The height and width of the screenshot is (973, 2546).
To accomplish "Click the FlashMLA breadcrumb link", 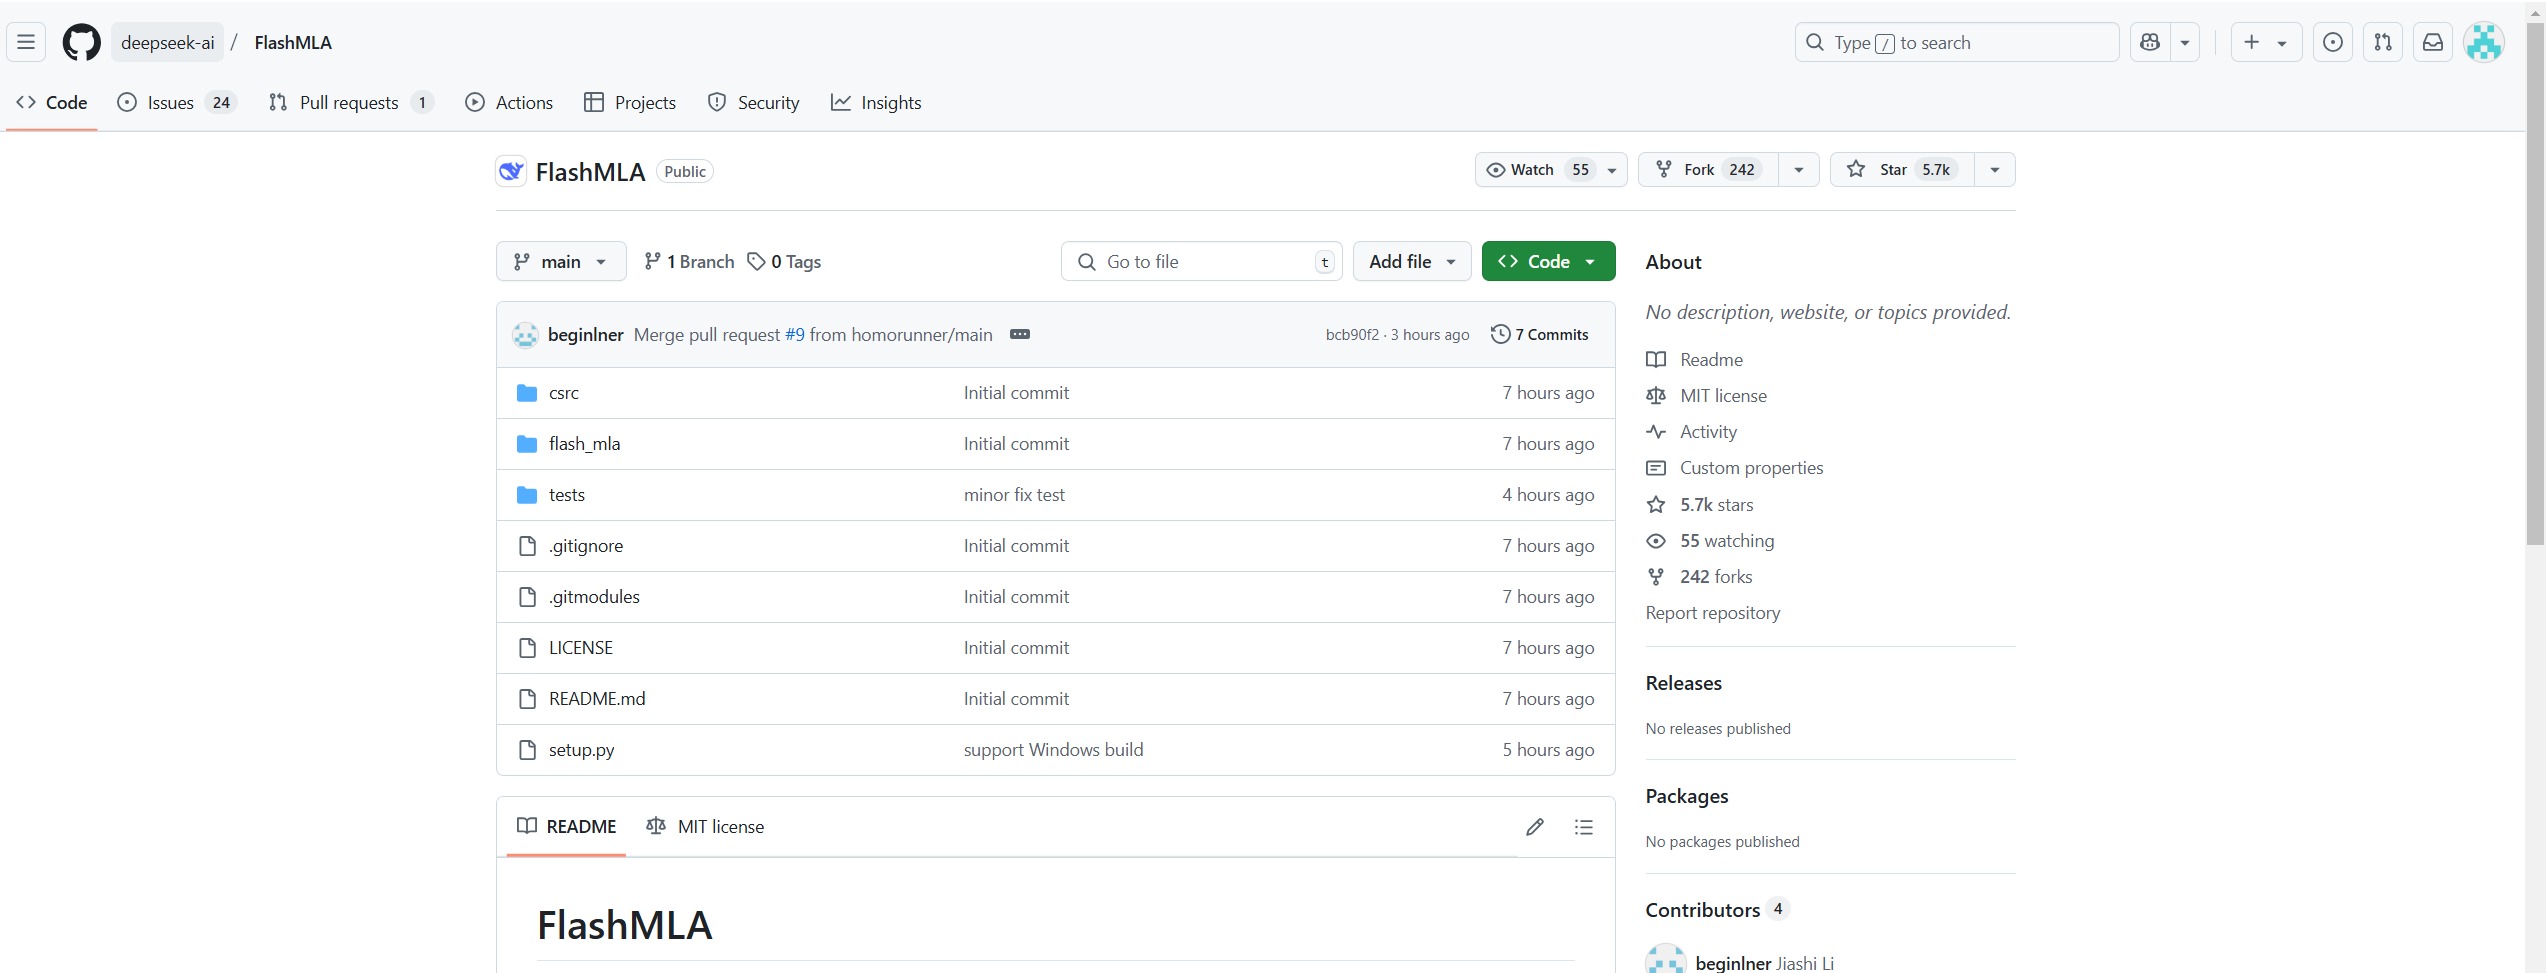I will [293, 42].
